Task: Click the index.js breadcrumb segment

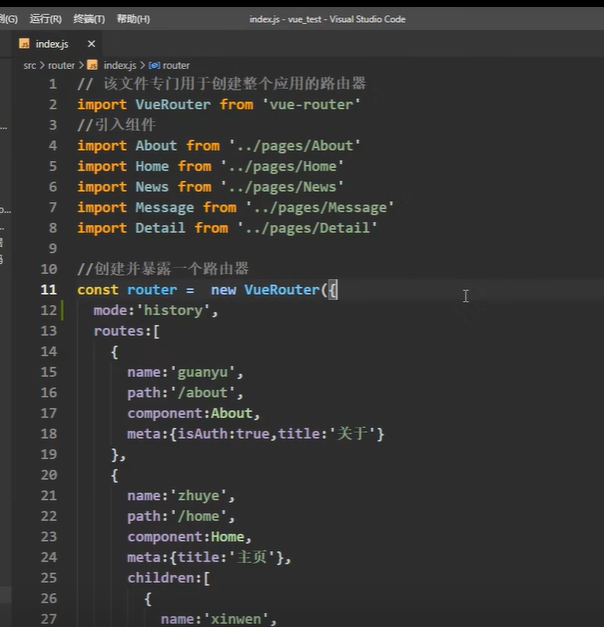Action: 120,65
